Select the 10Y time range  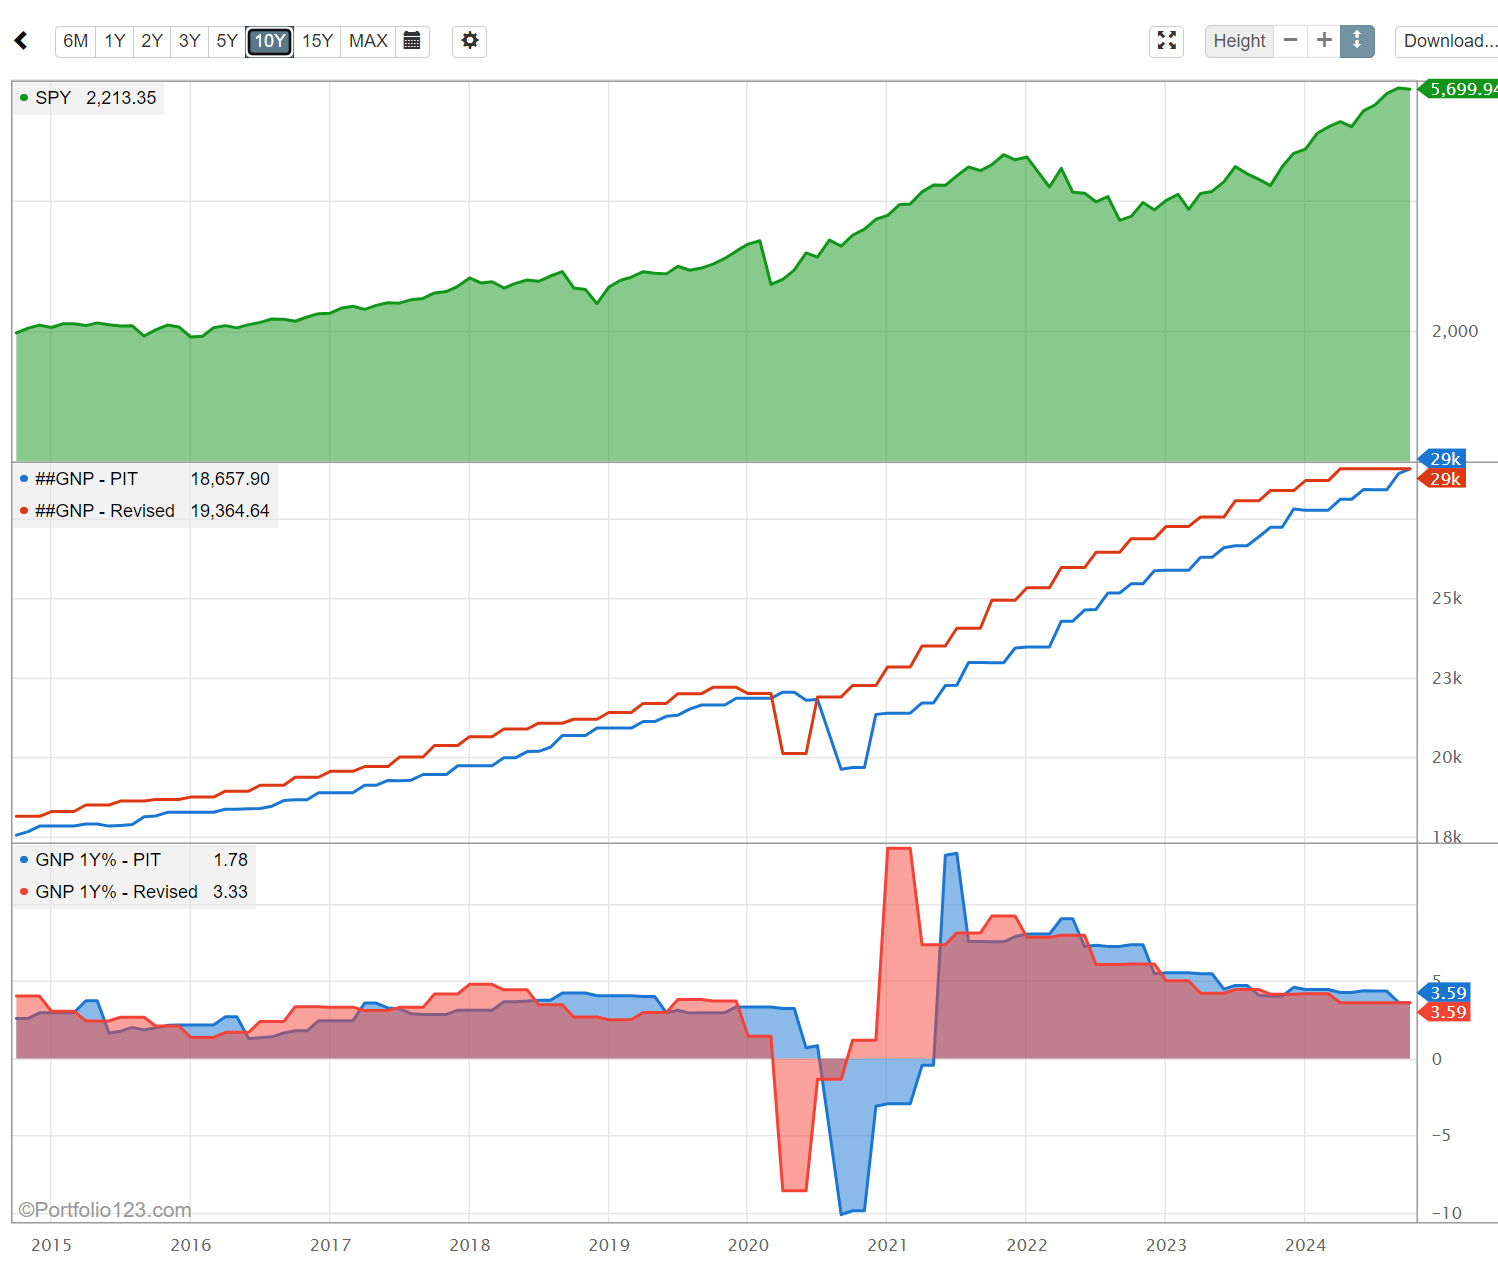pyautogui.click(x=270, y=41)
